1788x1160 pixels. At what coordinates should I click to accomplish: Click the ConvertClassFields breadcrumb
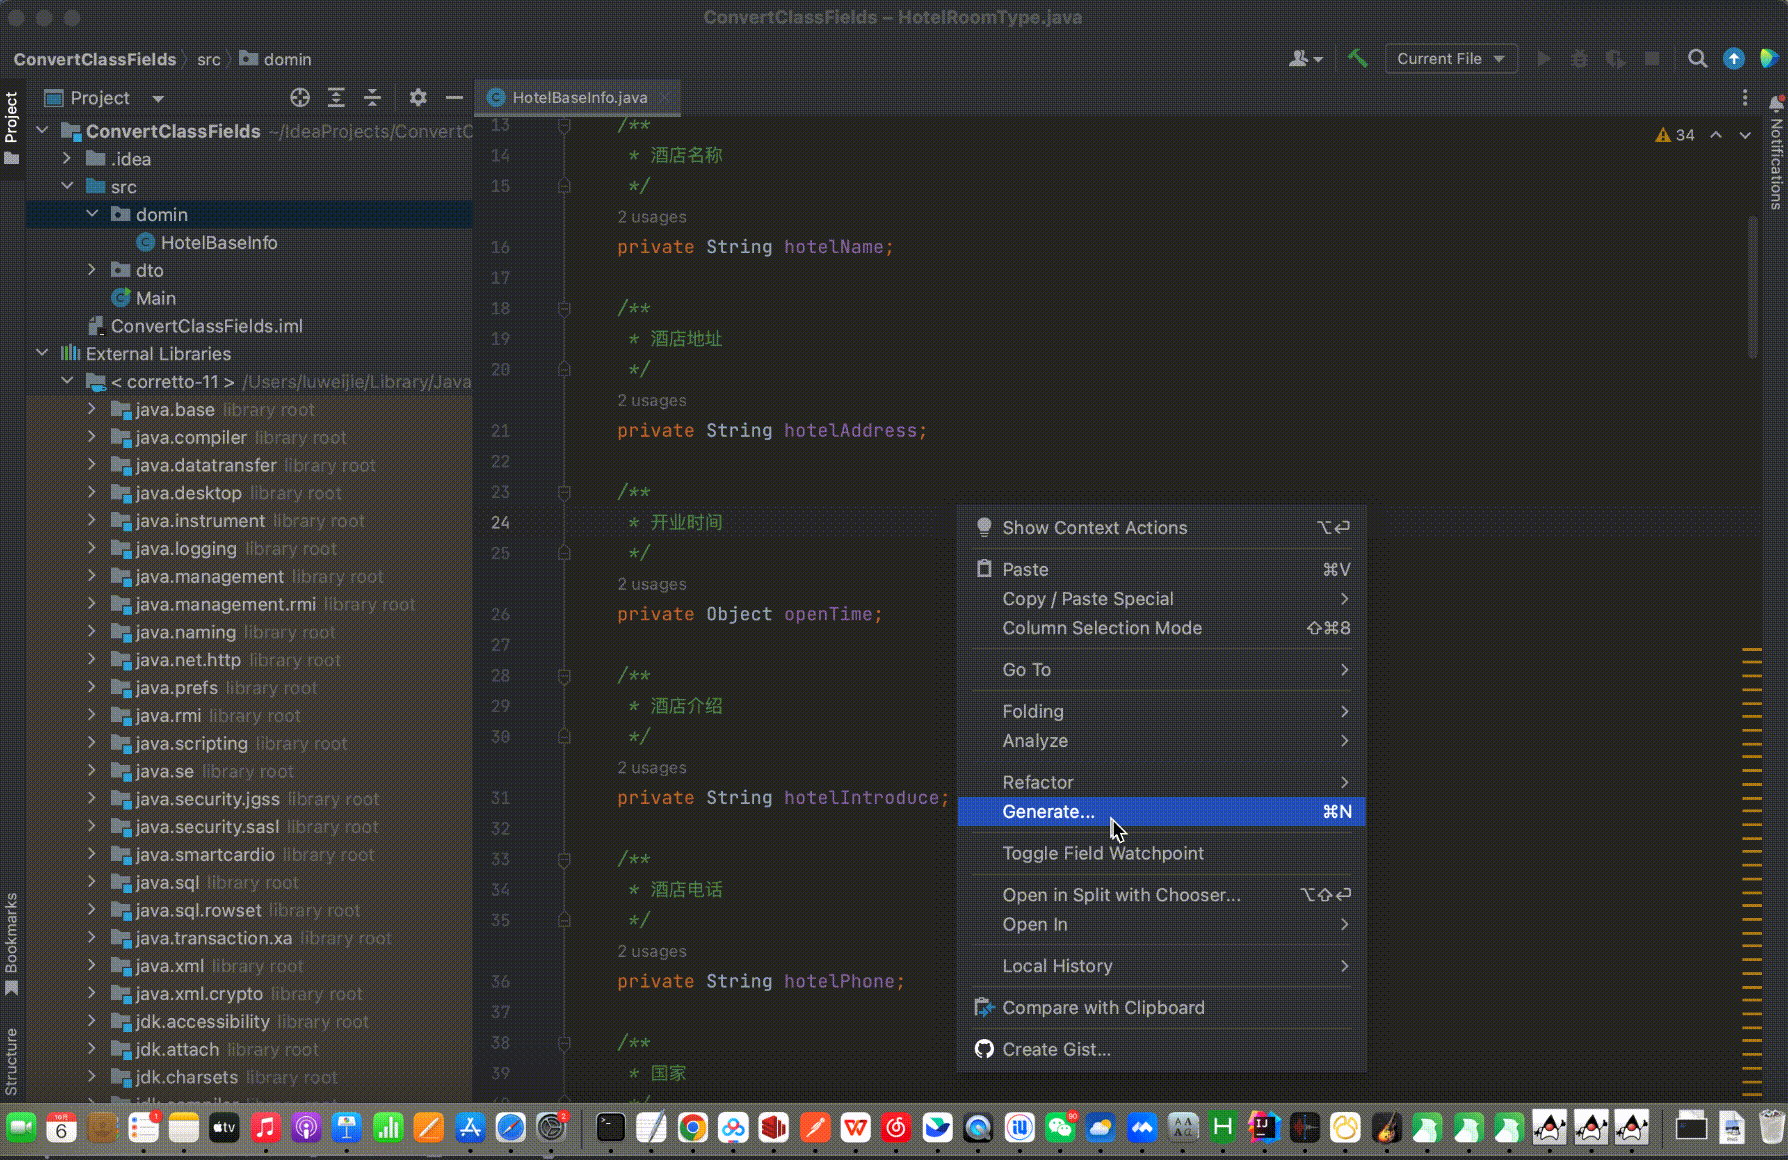[95, 59]
